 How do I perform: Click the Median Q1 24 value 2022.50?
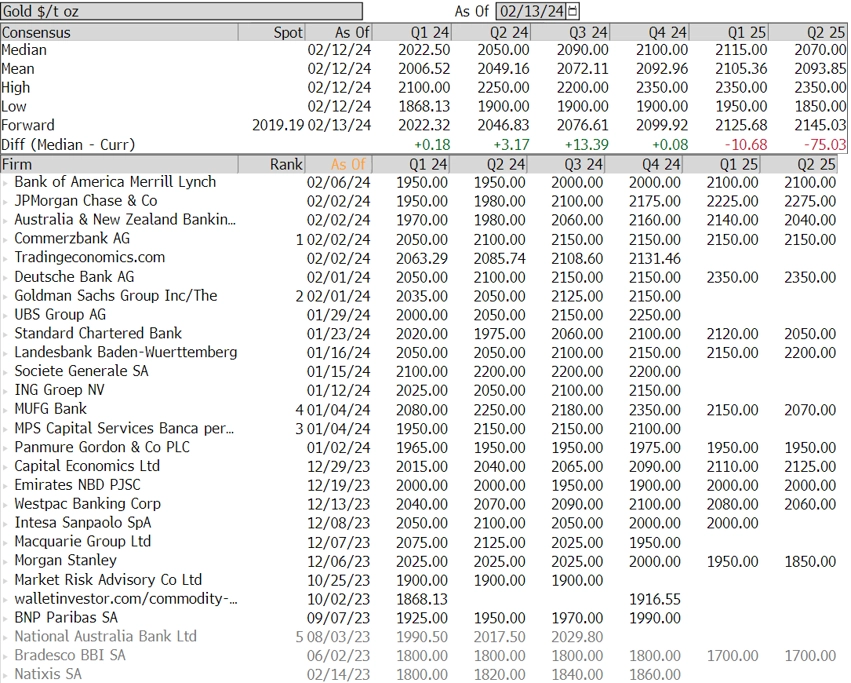[424, 50]
